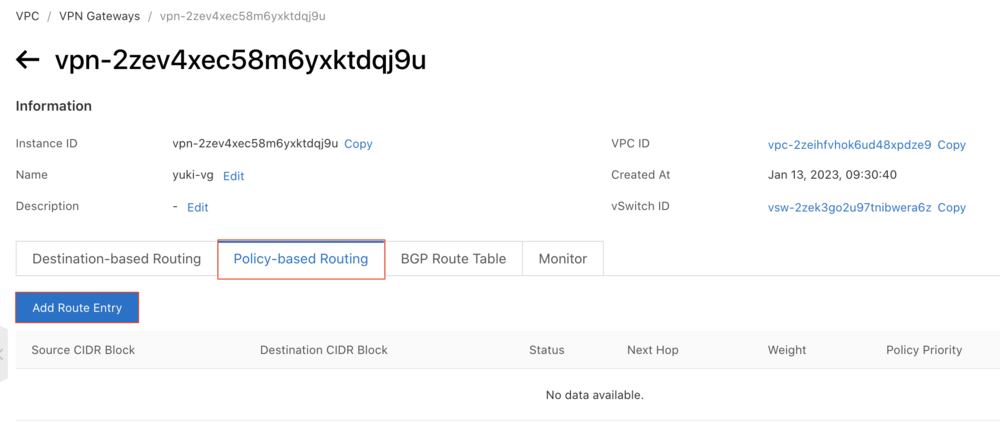Expand the collapsed left sidebar handle
Image resolution: width=1000 pixels, height=423 pixels.
[x=3, y=353]
